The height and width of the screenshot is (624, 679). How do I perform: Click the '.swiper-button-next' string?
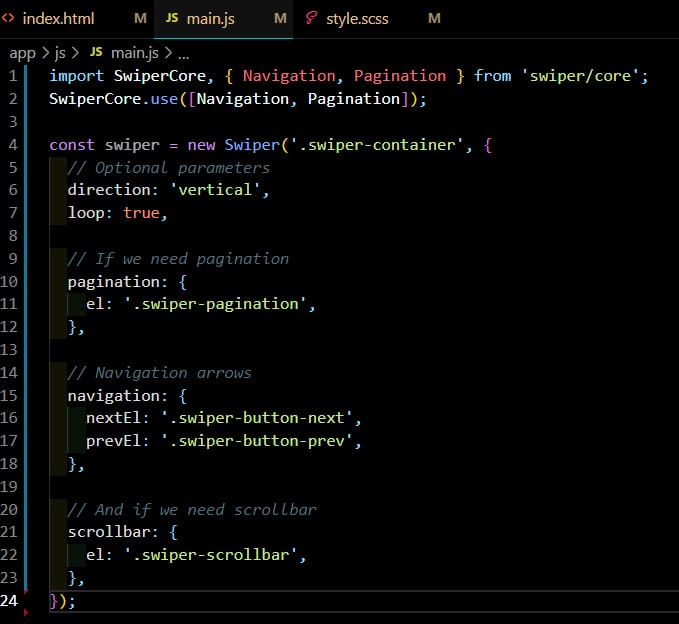(257, 418)
